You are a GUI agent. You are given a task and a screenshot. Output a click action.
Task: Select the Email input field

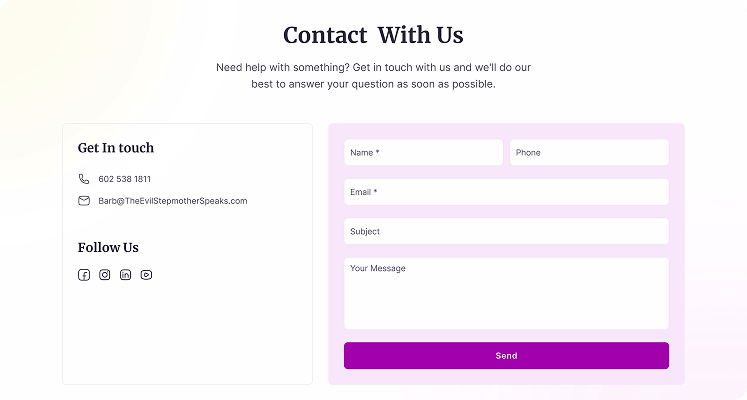[506, 192]
